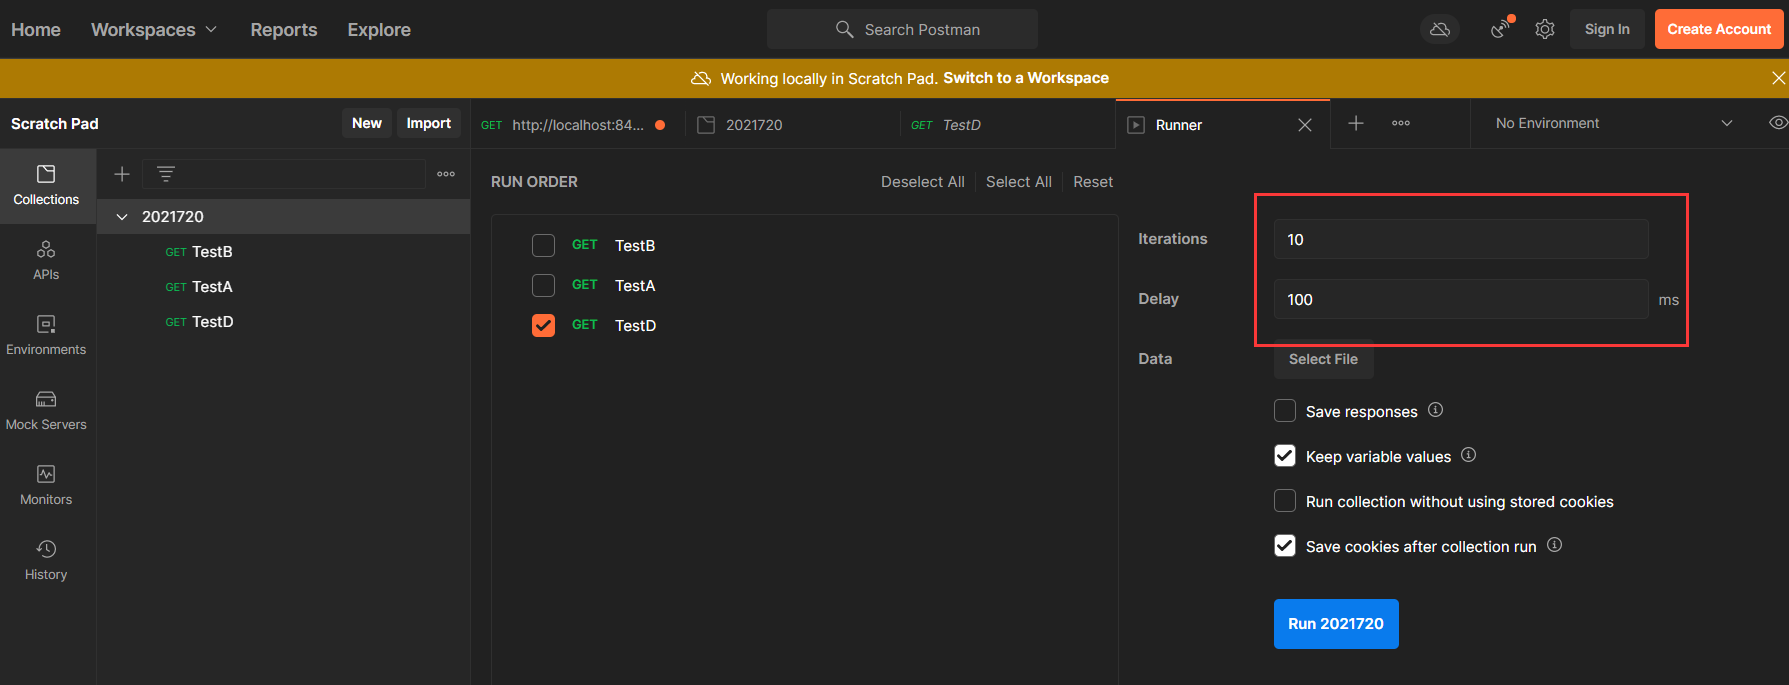Select TestB in collection tree
This screenshot has height=685, width=1789.
coord(283,252)
